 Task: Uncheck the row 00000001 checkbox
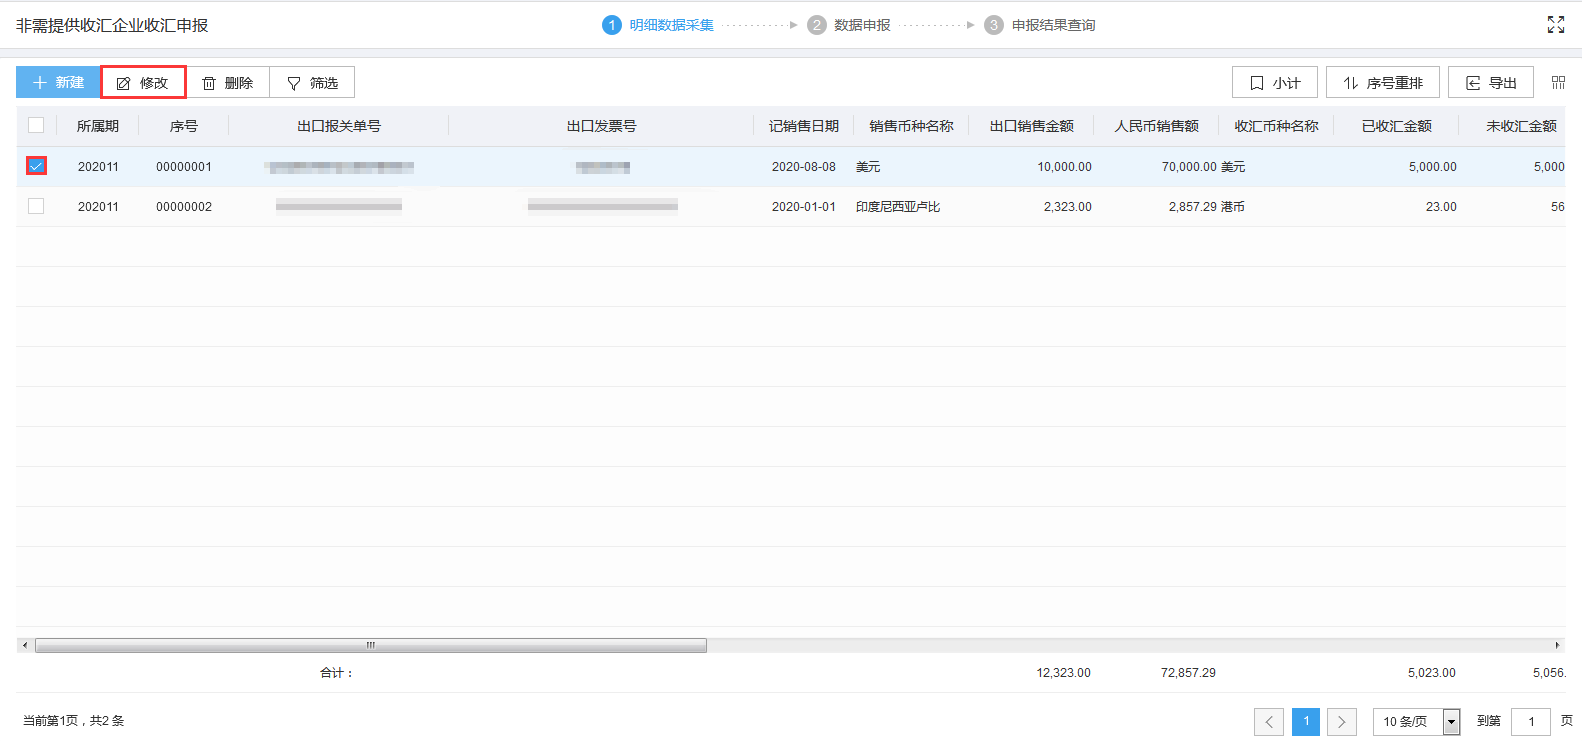36,166
